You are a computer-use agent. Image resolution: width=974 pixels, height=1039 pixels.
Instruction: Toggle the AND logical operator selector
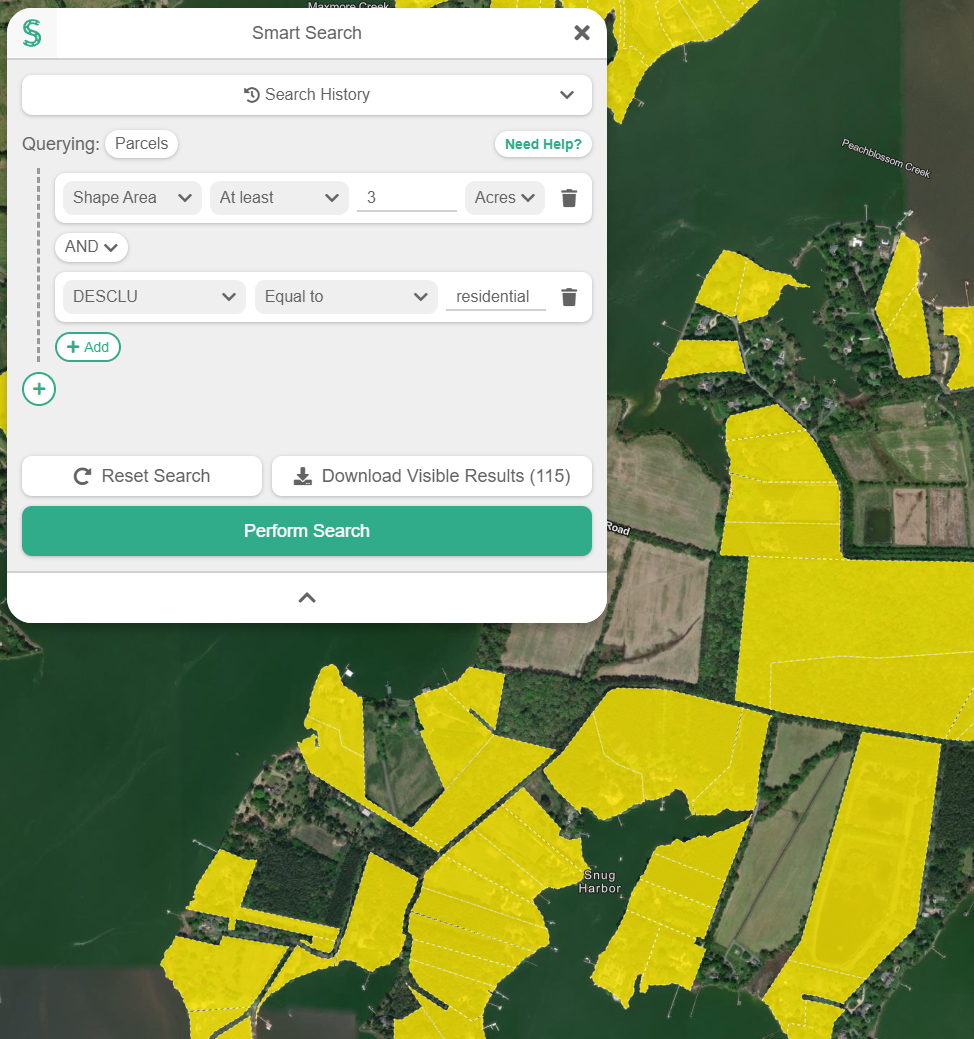pyautogui.click(x=91, y=247)
